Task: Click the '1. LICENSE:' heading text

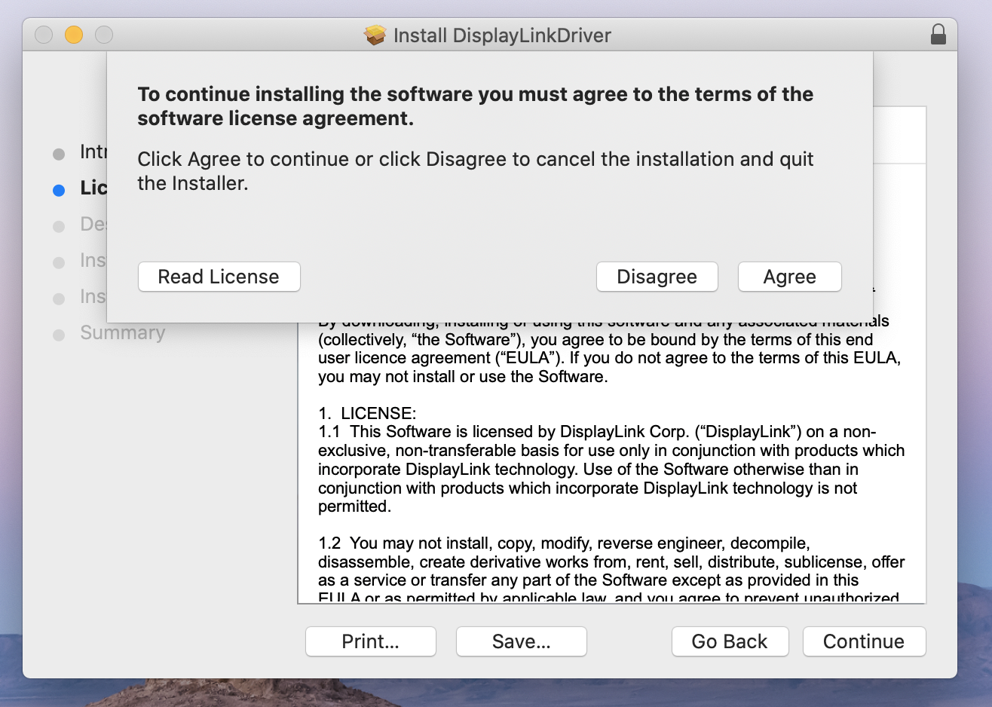Action: pyautogui.click(x=367, y=414)
